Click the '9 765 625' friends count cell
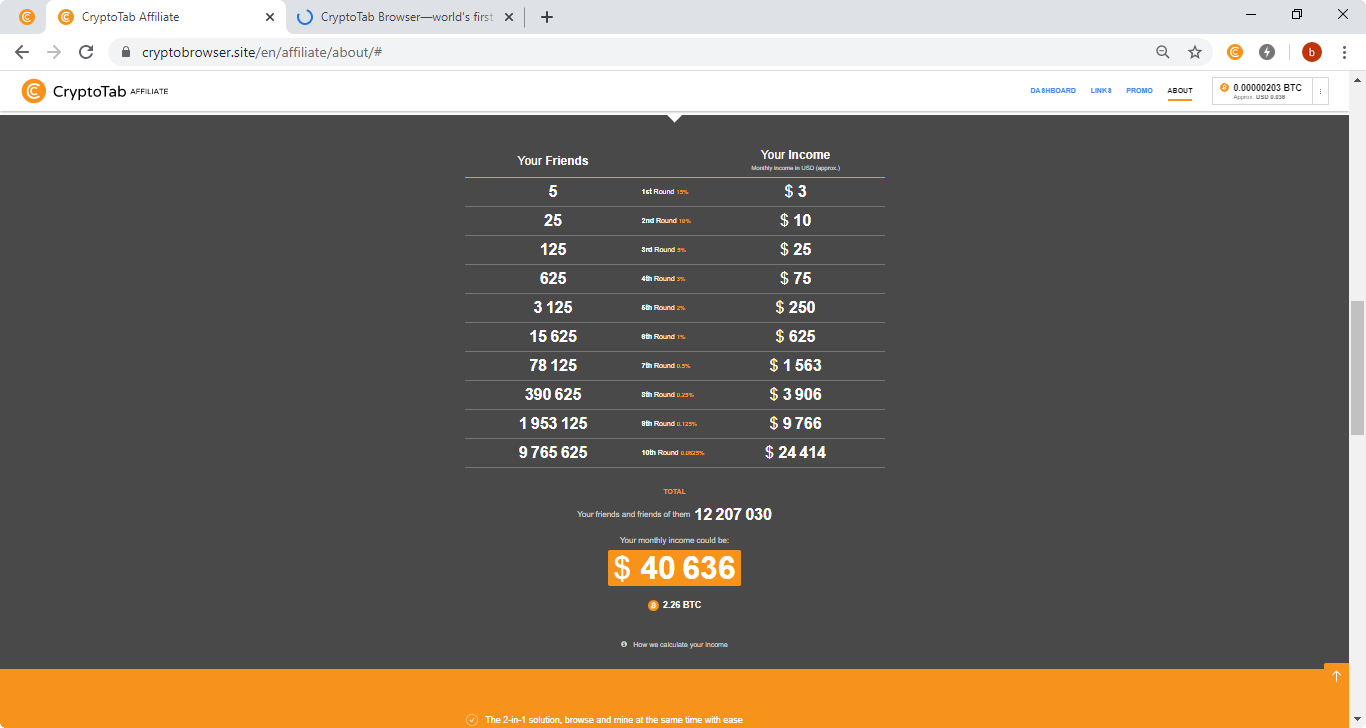1366x728 pixels. [553, 453]
